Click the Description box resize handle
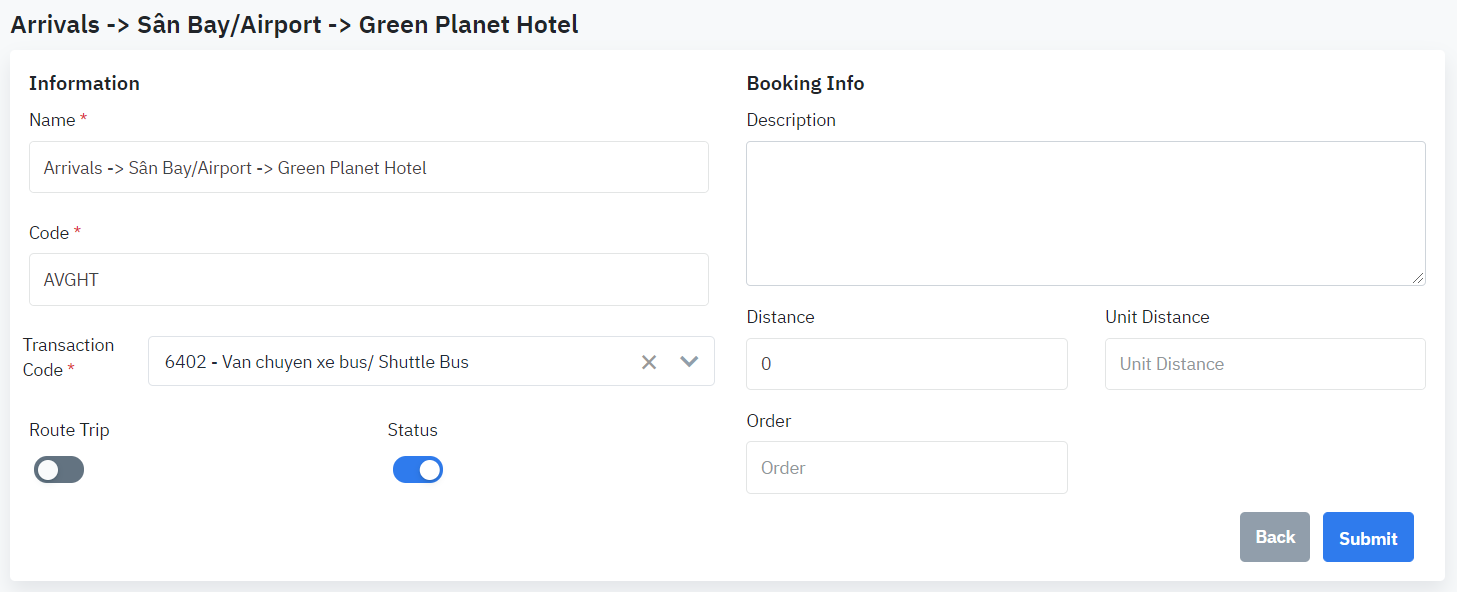This screenshot has height=592, width=1457. click(1419, 279)
